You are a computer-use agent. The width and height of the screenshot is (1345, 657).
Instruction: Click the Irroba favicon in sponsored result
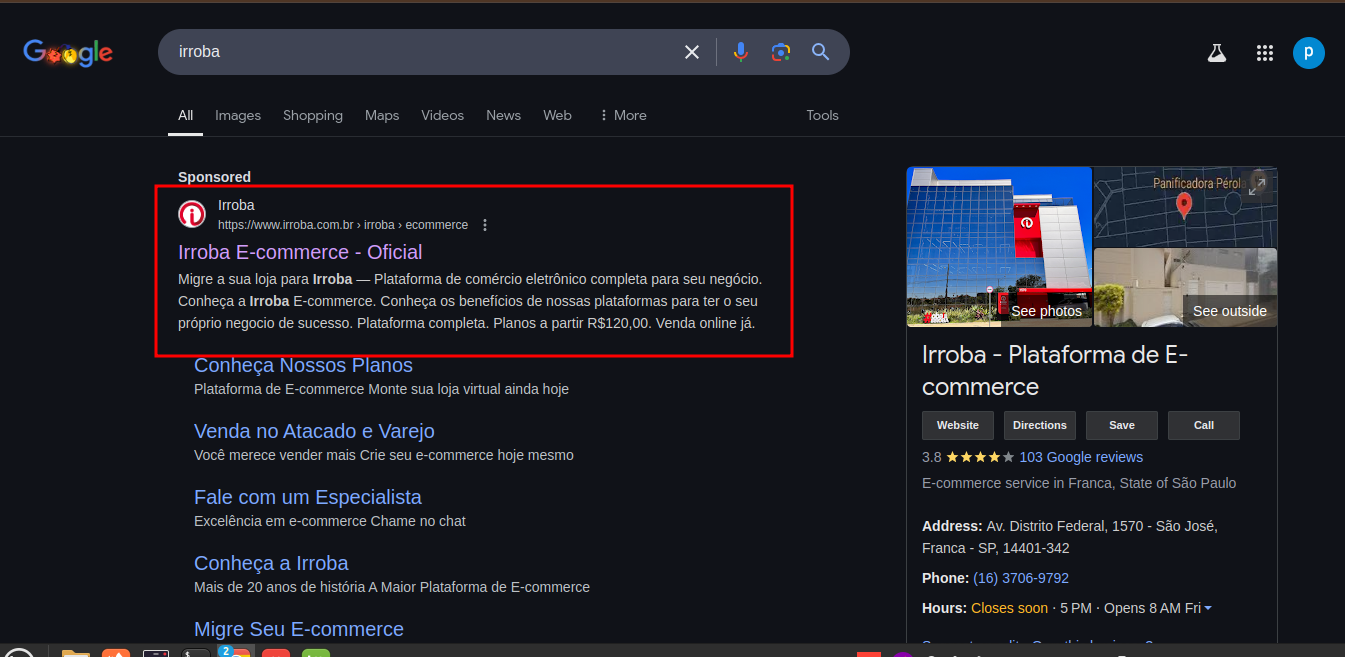pos(192,215)
